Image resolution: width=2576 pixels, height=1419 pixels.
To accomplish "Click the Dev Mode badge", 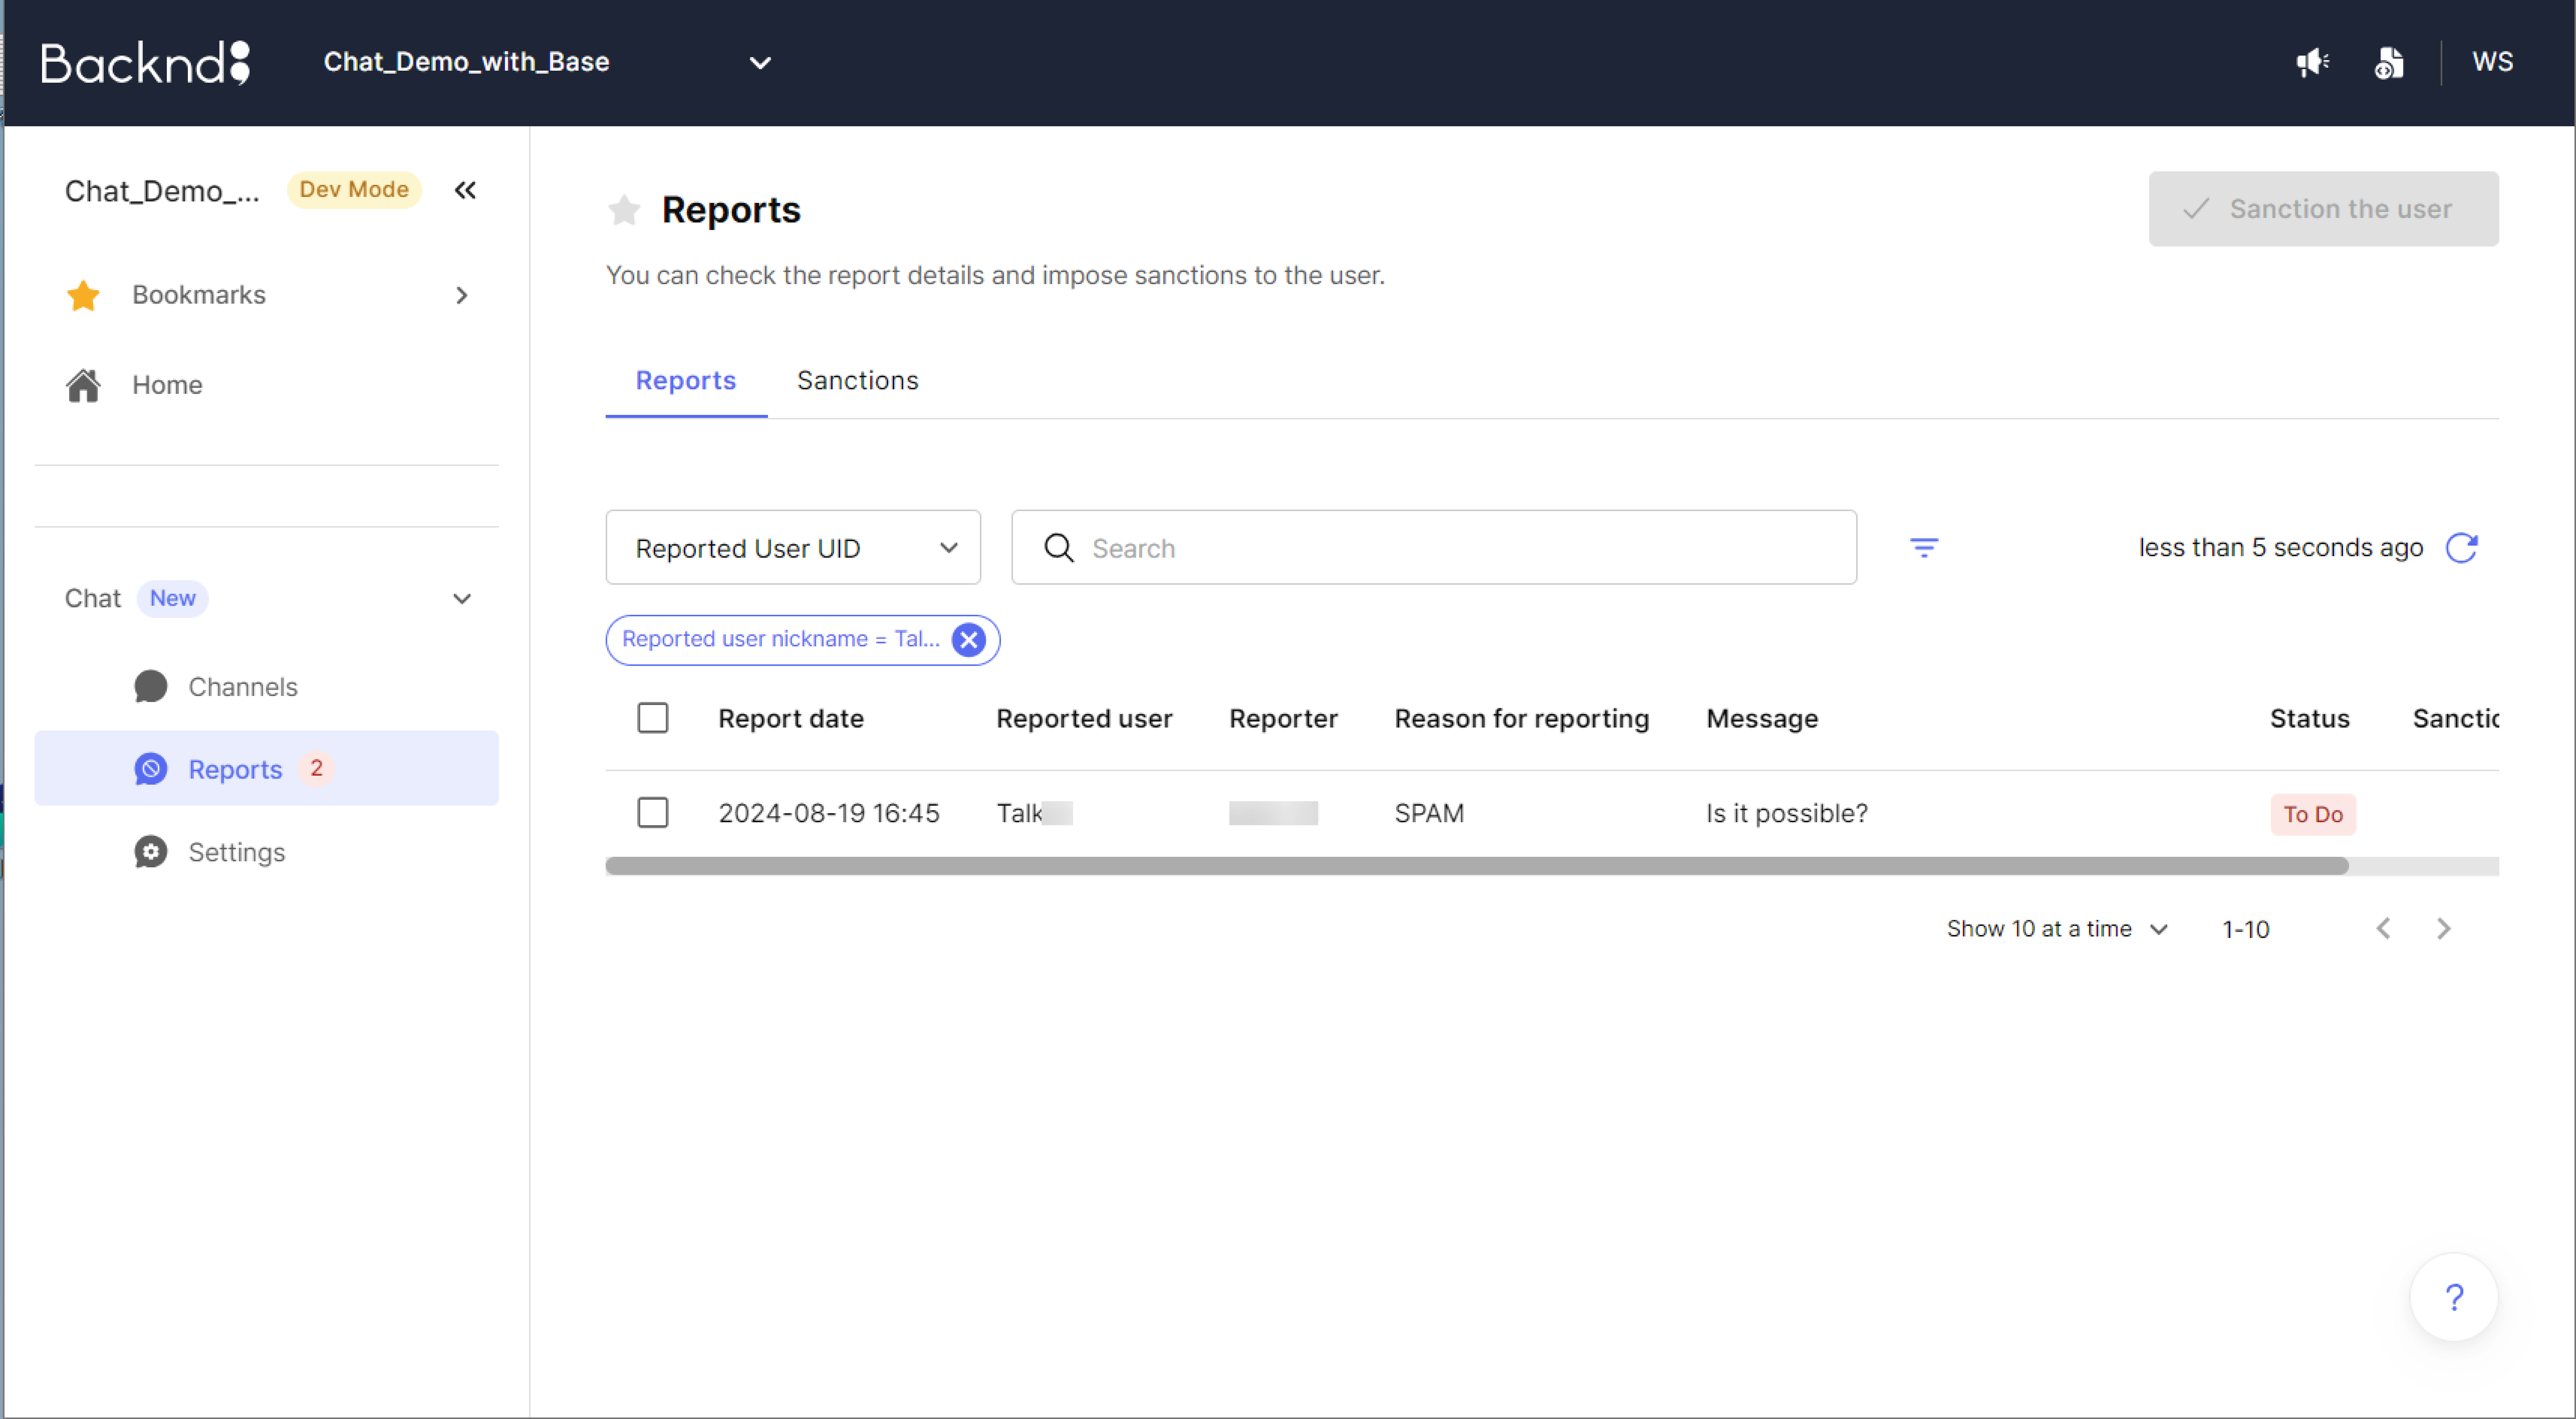I will [354, 190].
